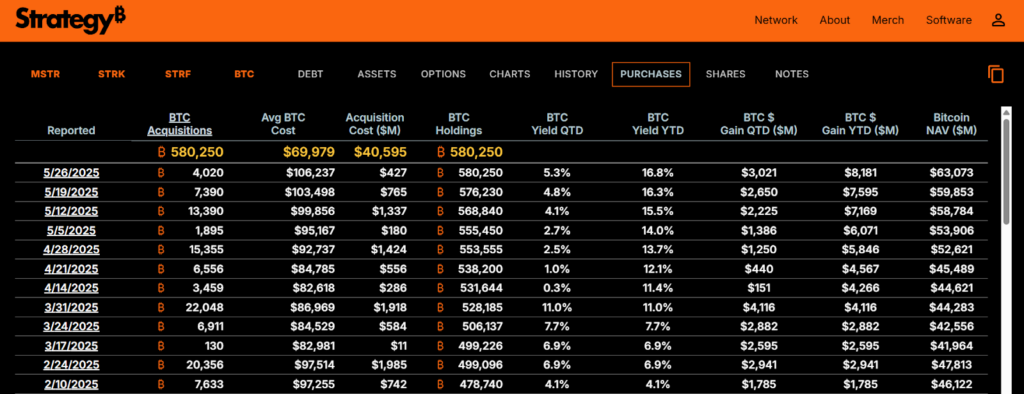1024x394 pixels.
Task: Select the PURCHASES tab
Action: 650,74
